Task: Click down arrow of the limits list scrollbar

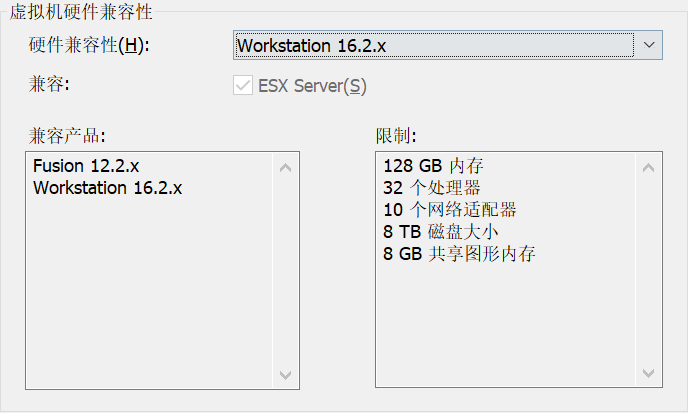Action: (649, 375)
